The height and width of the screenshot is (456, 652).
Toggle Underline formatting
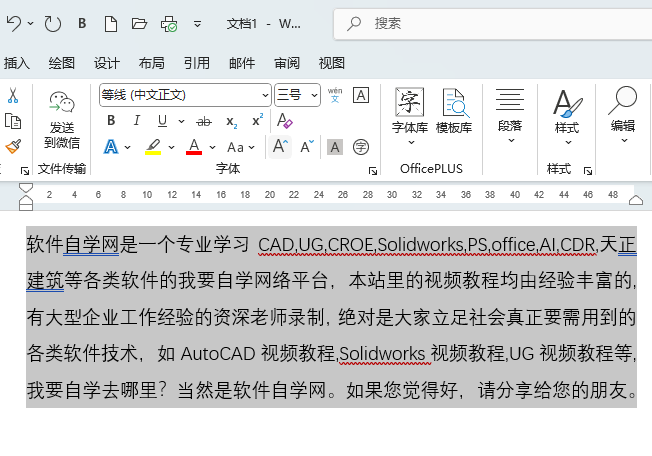point(162,121)
